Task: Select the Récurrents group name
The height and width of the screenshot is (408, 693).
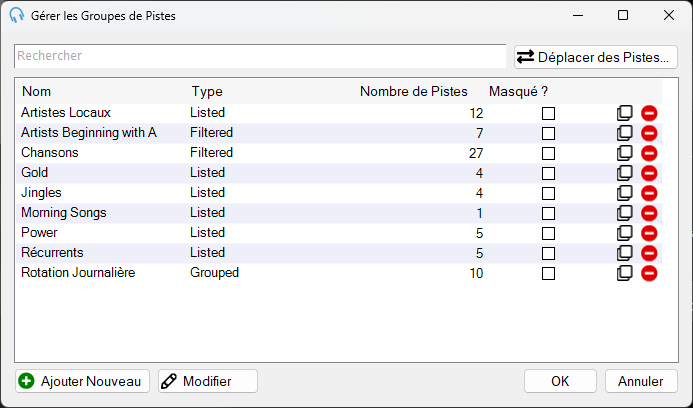Action: pyautogui.click(x=52, y=252)
